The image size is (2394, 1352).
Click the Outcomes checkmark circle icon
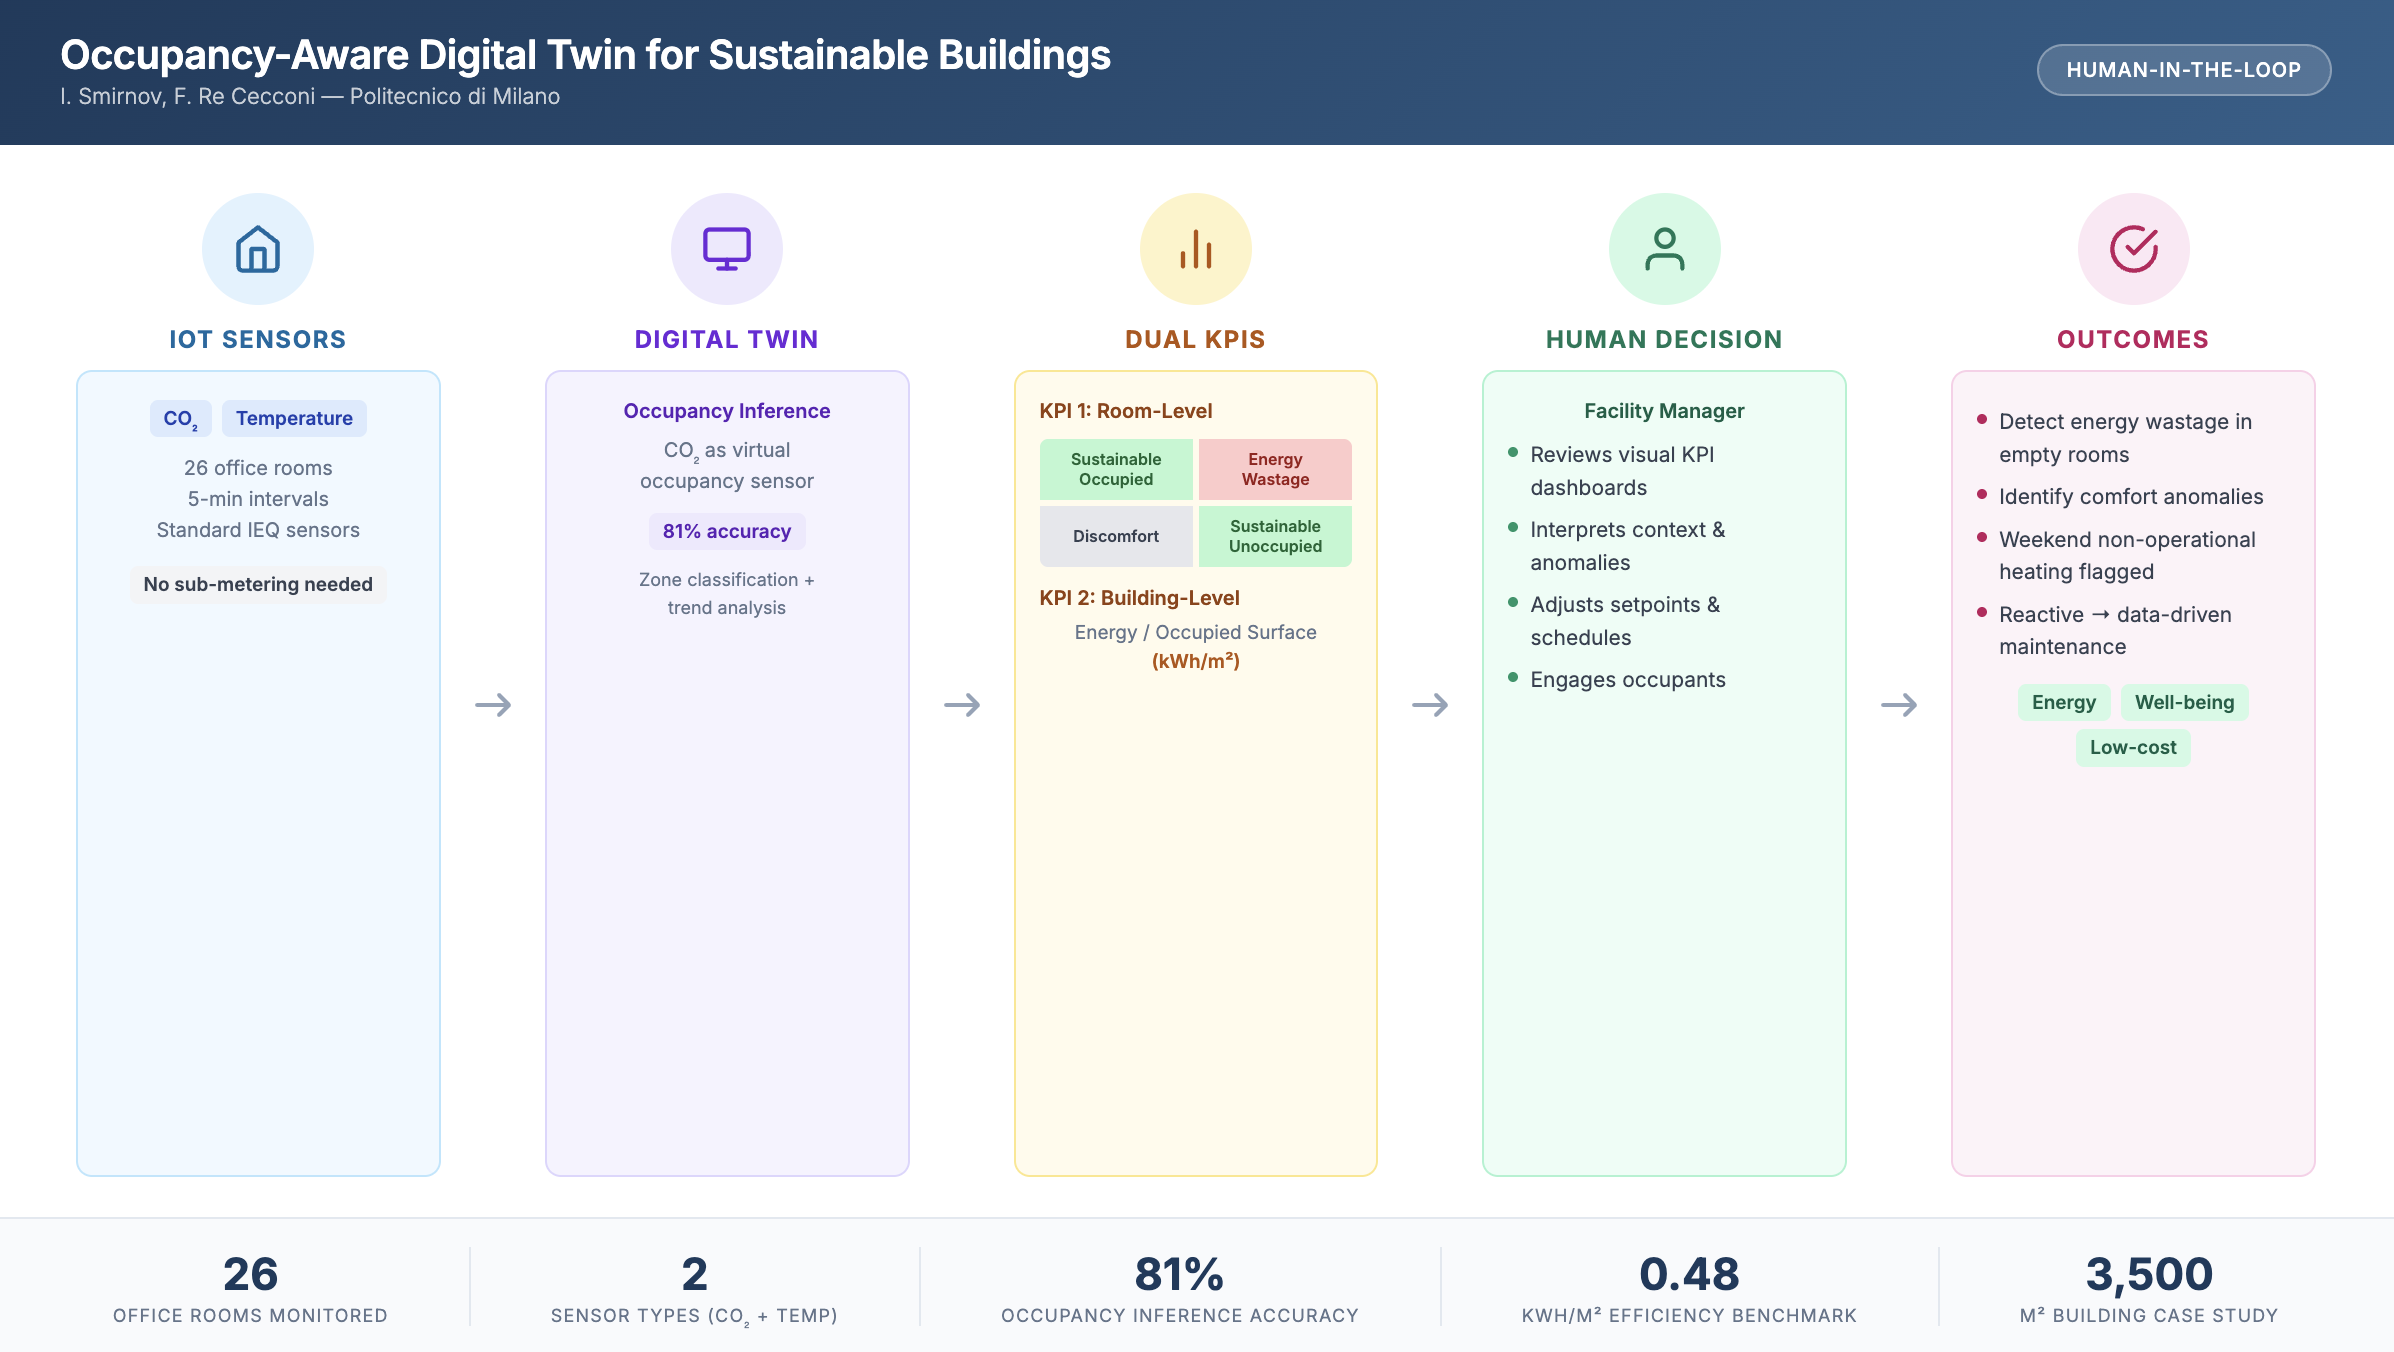pyautogui.click(x=2134, y=249)
